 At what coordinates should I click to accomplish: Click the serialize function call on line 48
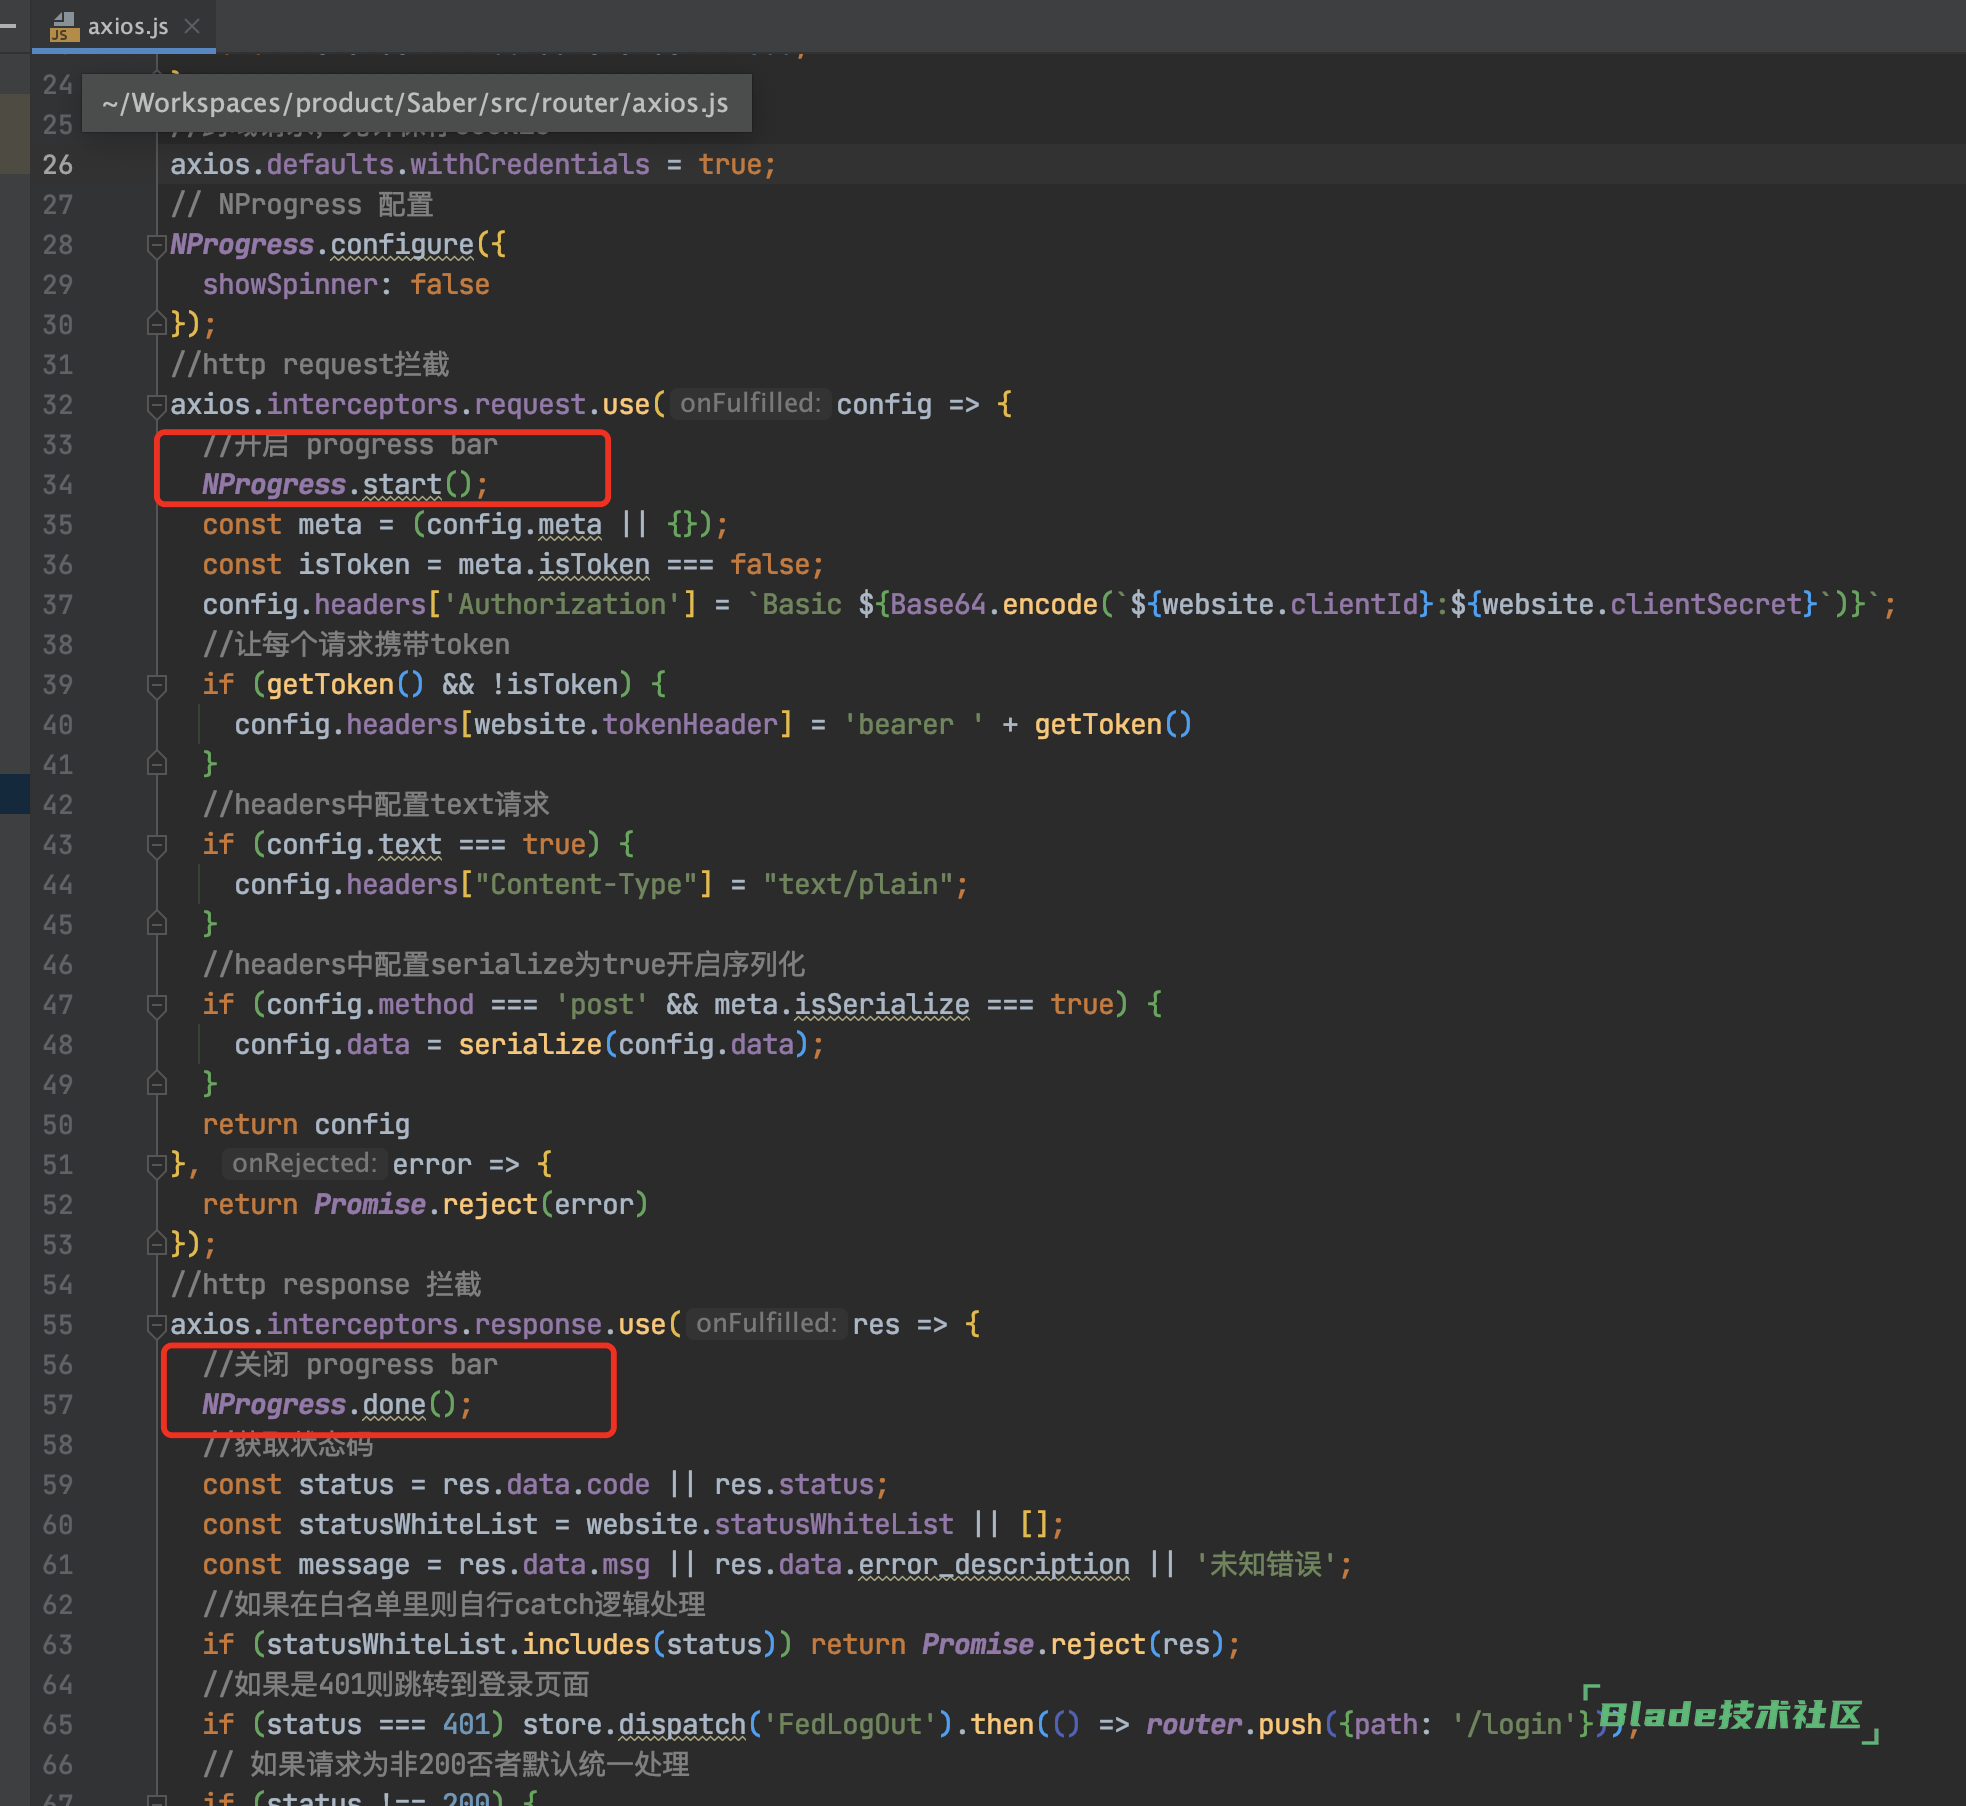530,1044
